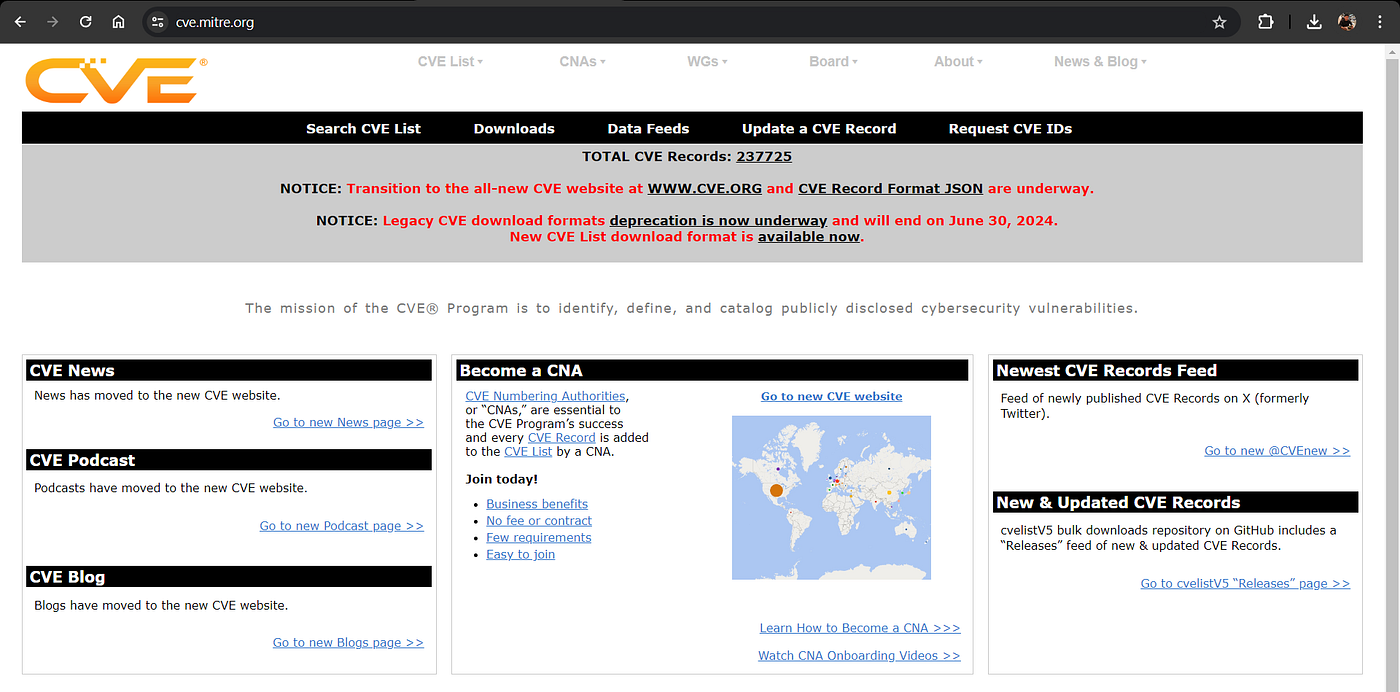Open 'deprecation is now underway' link

coord(718,221)
